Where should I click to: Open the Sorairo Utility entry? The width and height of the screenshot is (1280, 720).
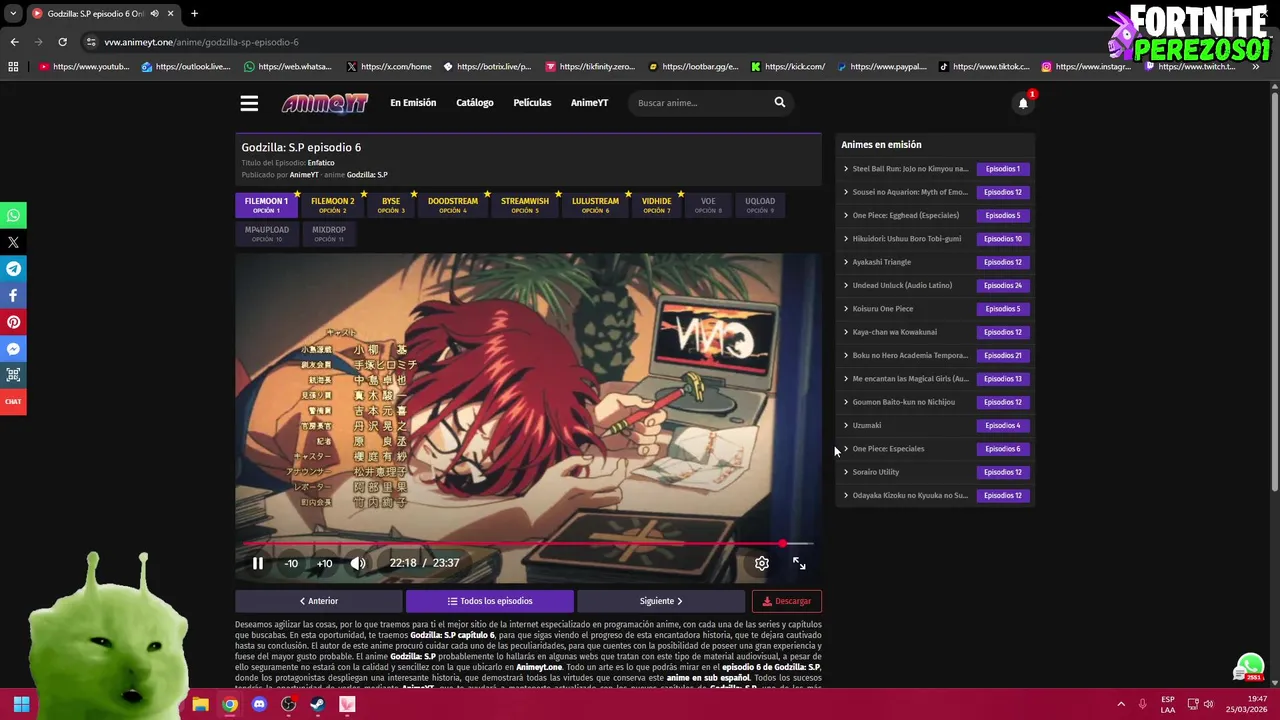(875, 472)
